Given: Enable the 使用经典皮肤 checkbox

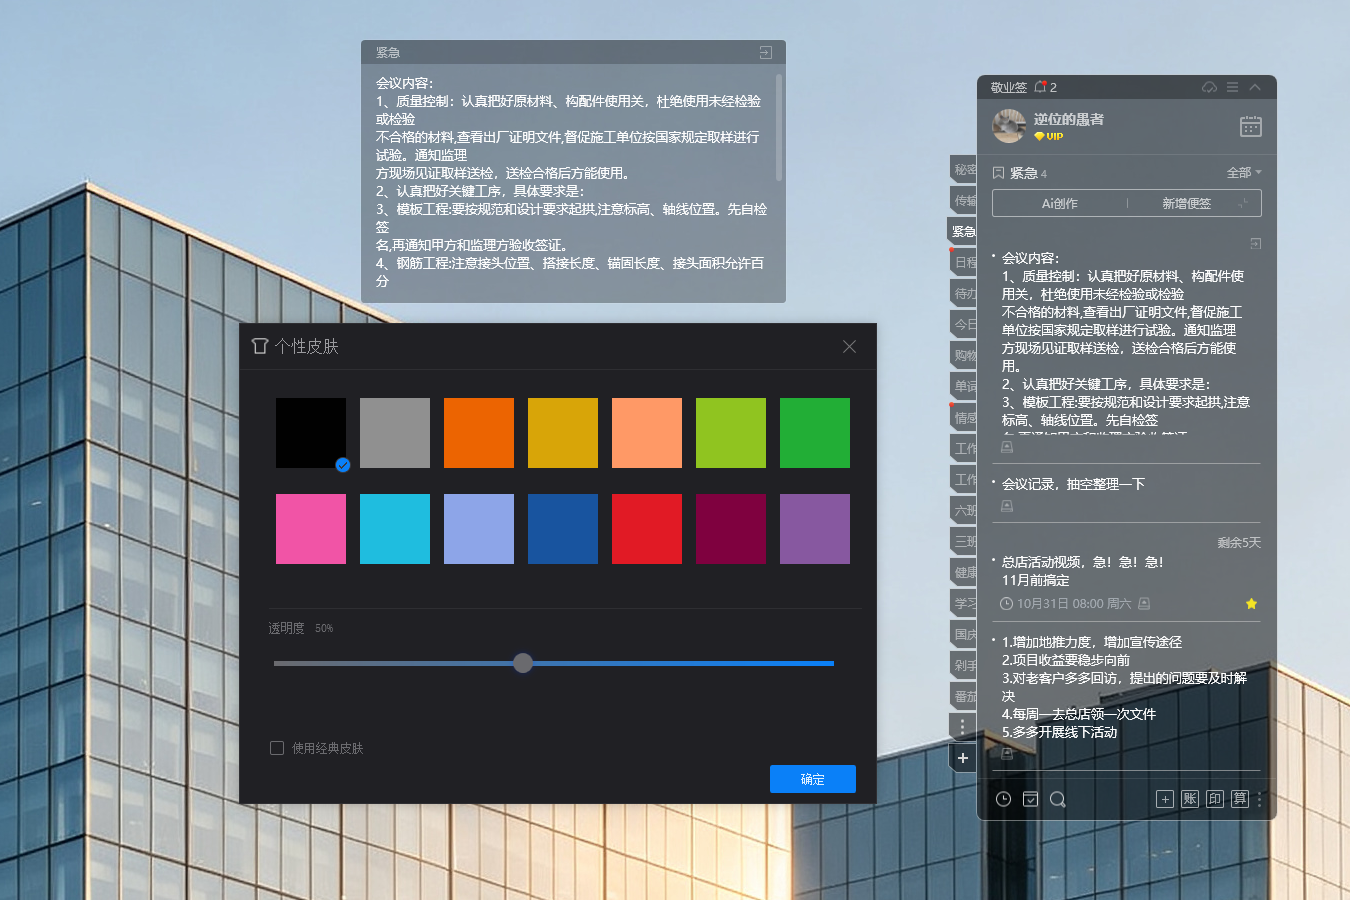Looking at the screenshot, I should coord(277,748).
